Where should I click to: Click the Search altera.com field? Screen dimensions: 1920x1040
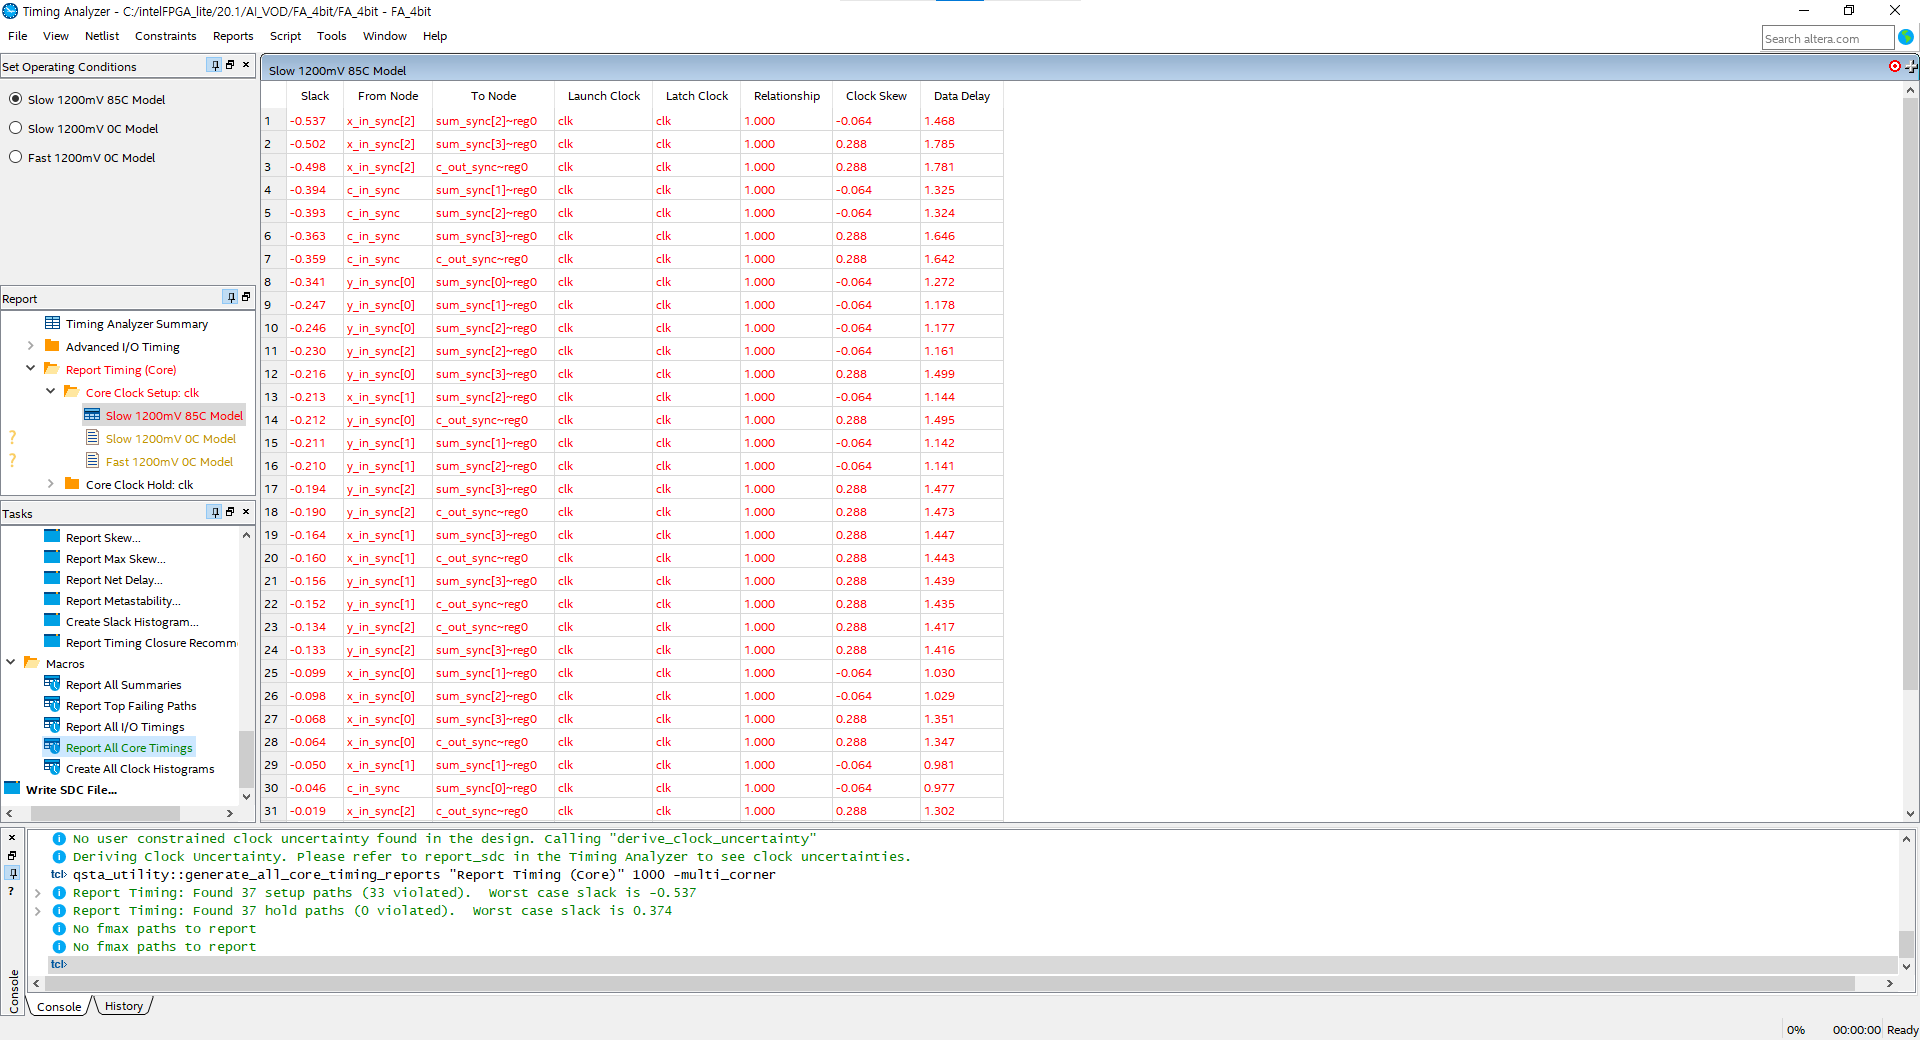[1827, 38]
